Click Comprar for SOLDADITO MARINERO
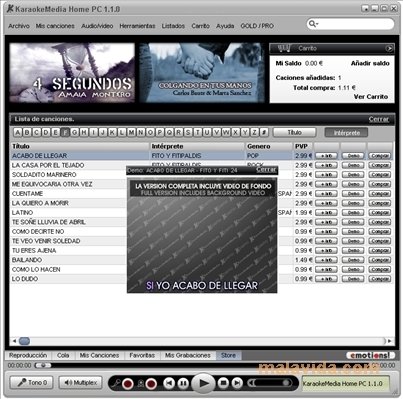The width and height of the screenshot is (403, 399). [379, 175]
